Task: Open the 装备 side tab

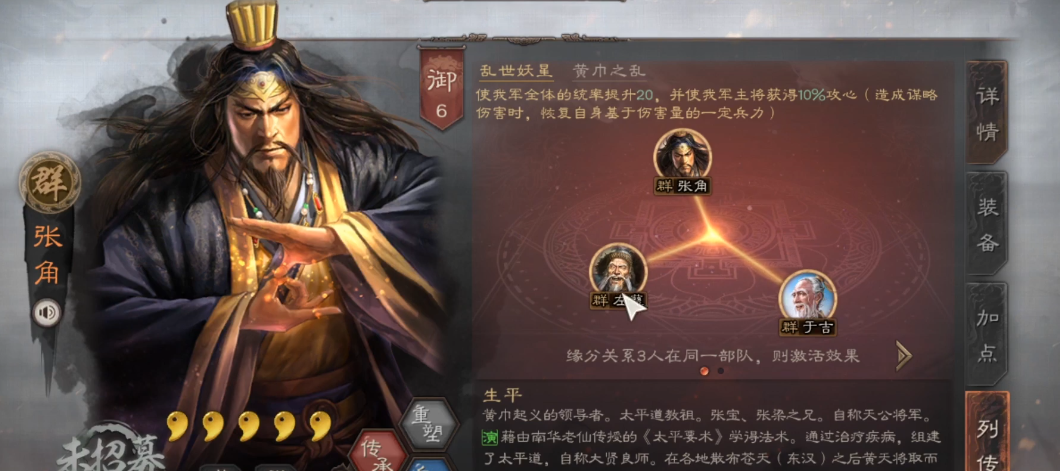Action: 986,224
